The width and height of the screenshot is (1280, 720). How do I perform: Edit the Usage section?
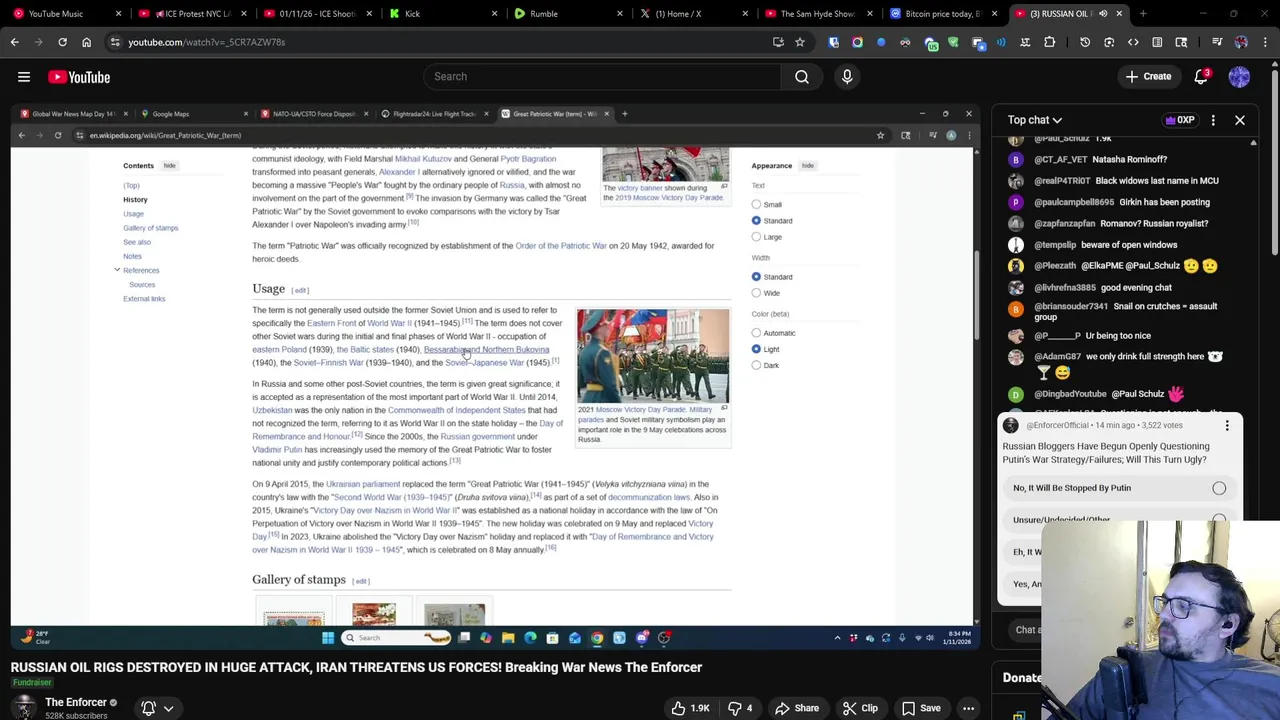pyautogui.click(x=300, y=290)
